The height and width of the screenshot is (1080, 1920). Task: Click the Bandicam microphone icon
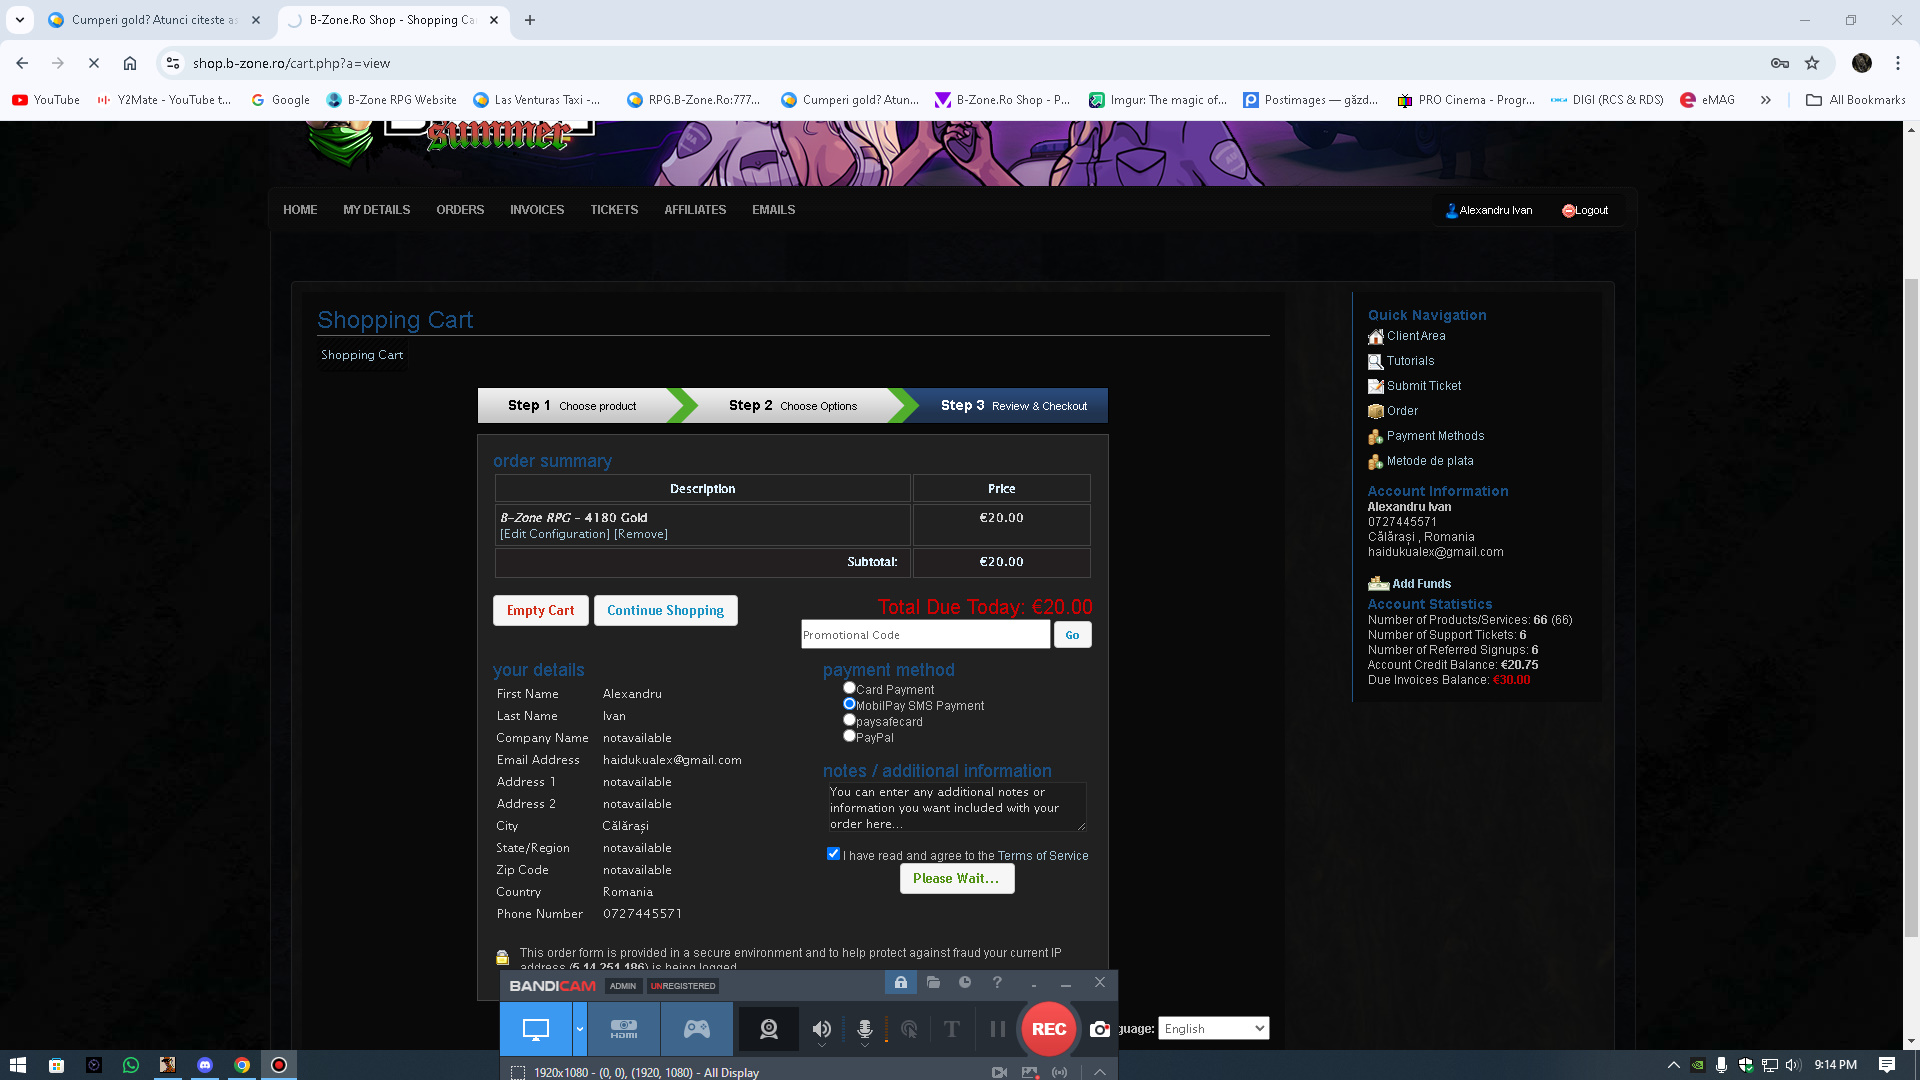pyautogui.click(x=865, y=1029)
